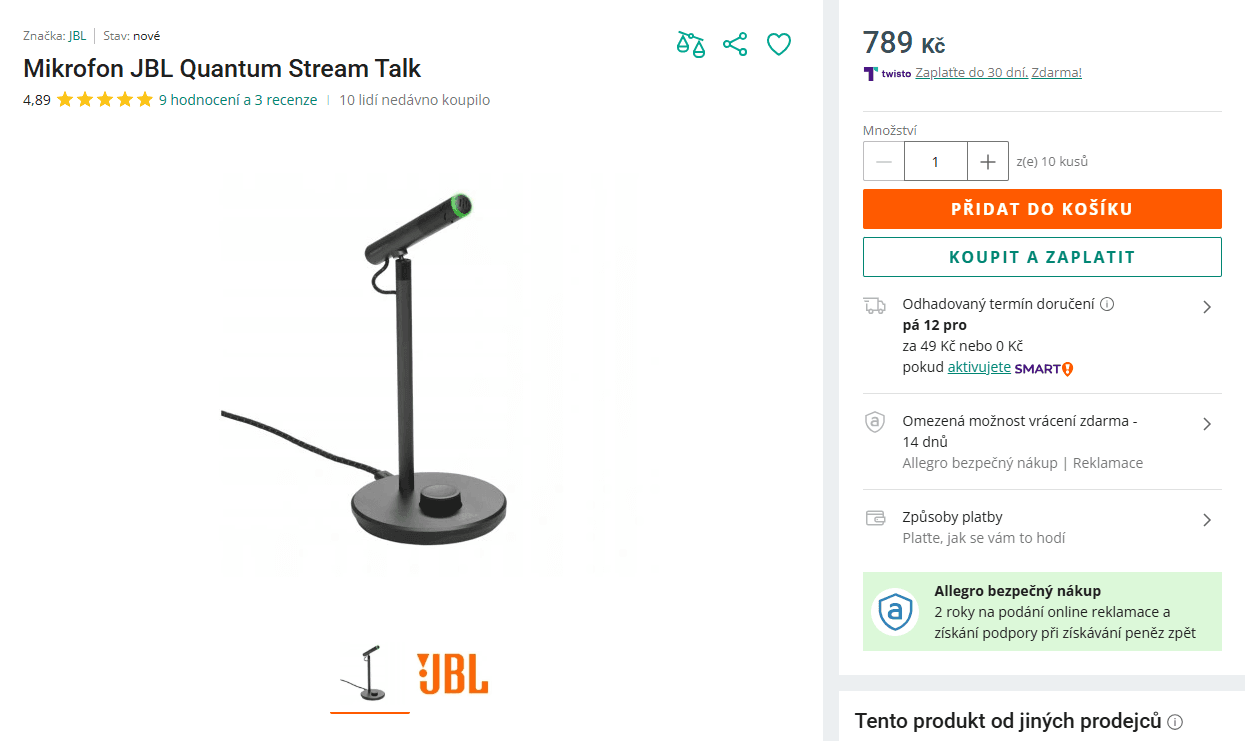Click the KOUPIT A ZAPLATIT button

tap(1042, 257)
